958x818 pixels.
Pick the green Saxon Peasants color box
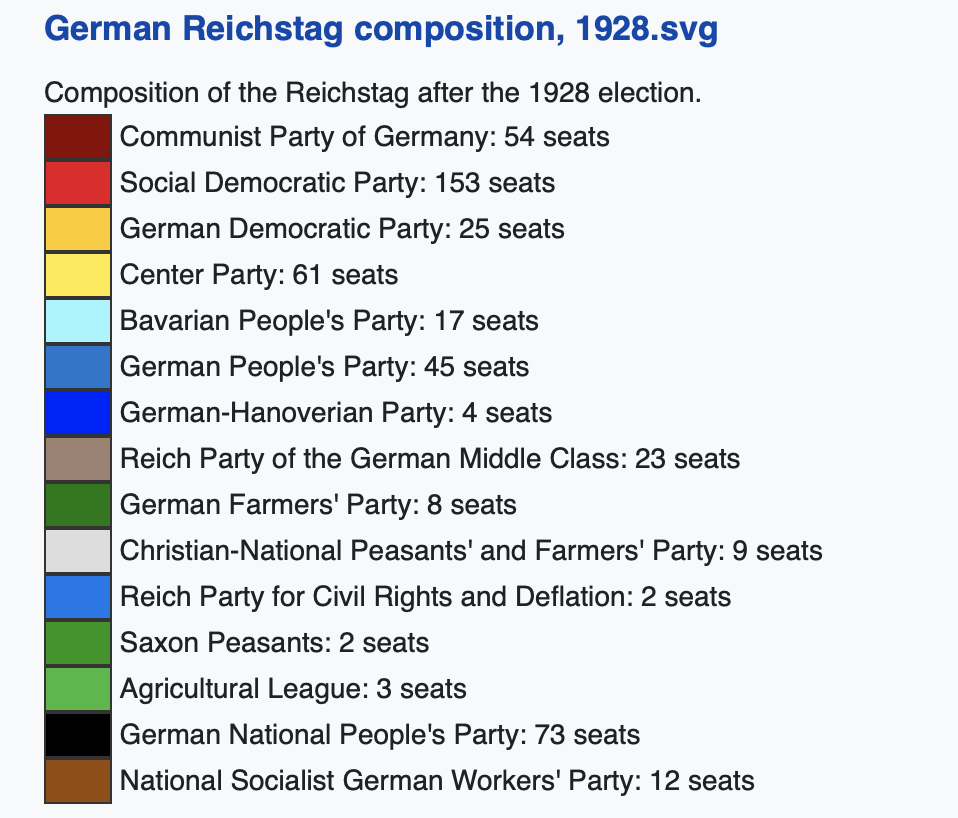(78, 643)
